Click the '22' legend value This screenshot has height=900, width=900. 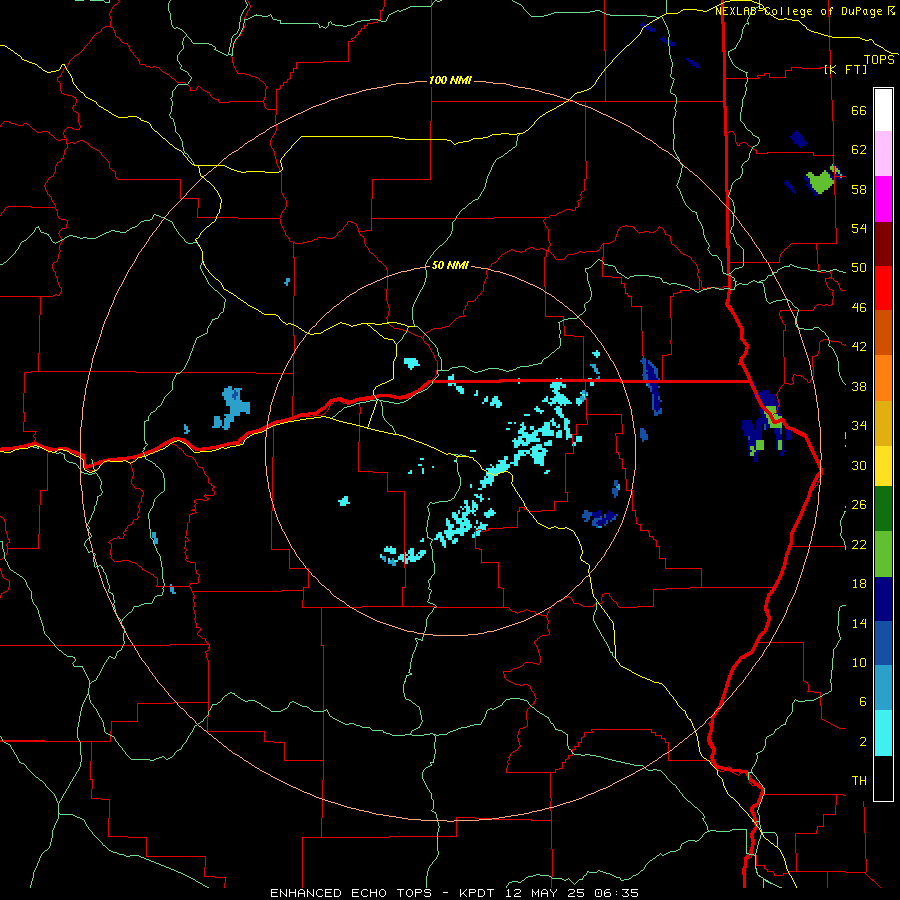[x=859, y=545]
